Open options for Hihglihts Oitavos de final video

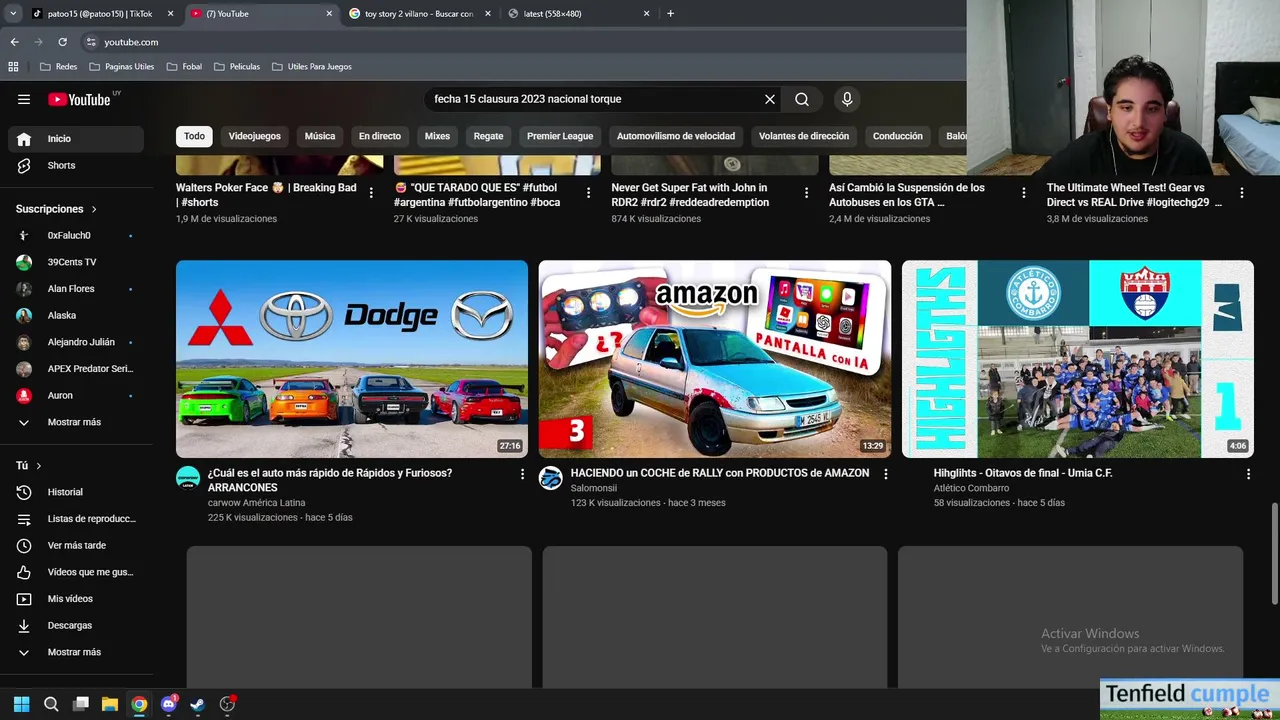point(1248,474)
